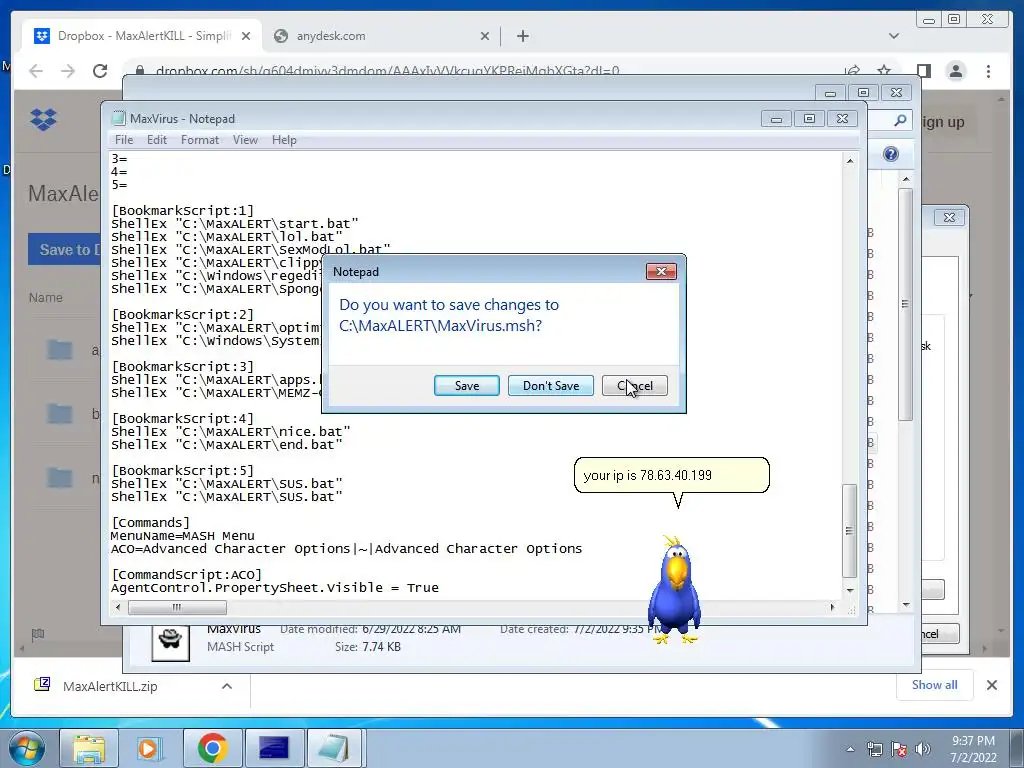
Task: Switch to Notepad in the taskbar
Action: coord(334,748)
